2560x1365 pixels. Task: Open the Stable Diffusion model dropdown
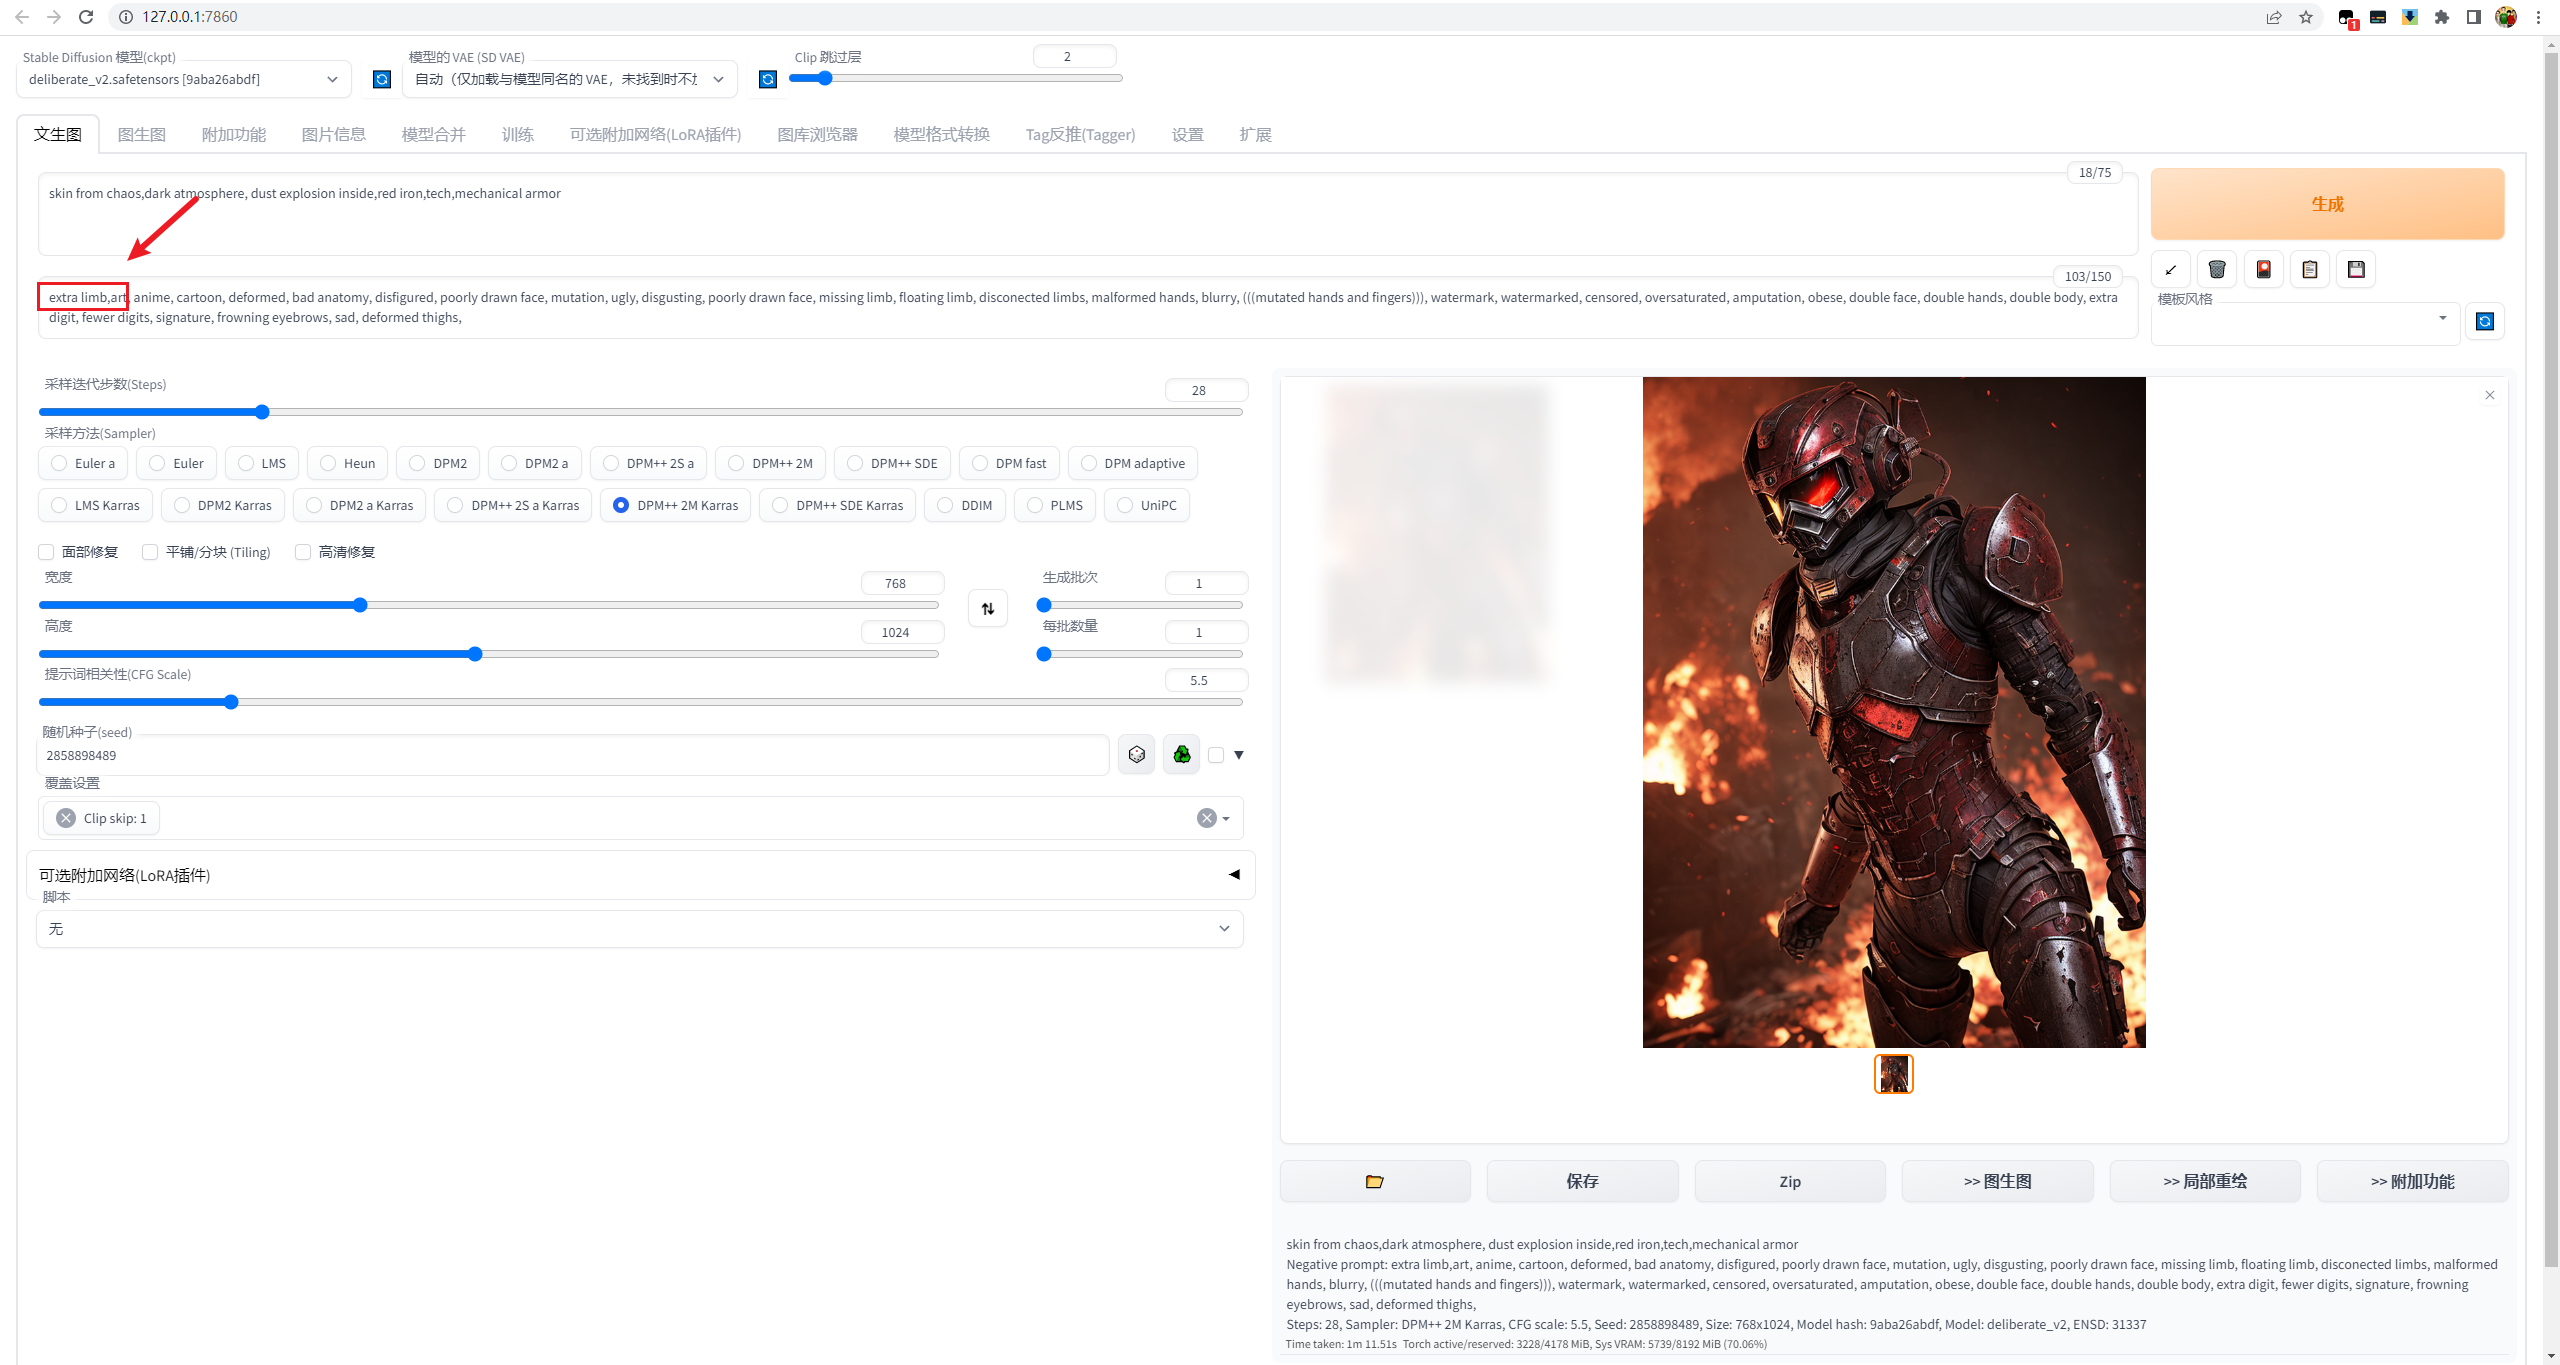click(x=183, y=79)
